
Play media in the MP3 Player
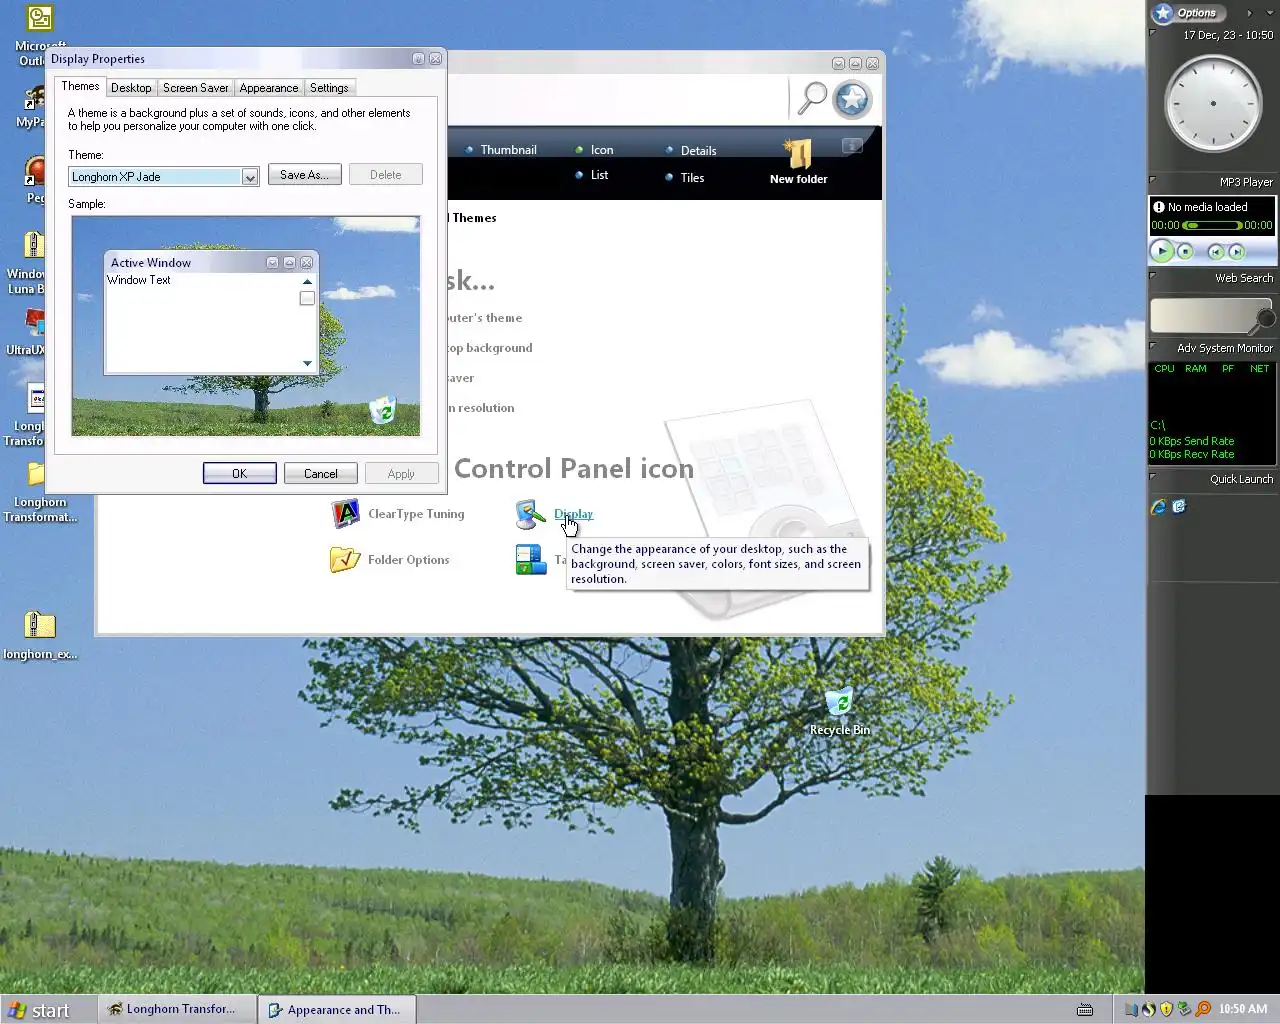point(1161,252)
